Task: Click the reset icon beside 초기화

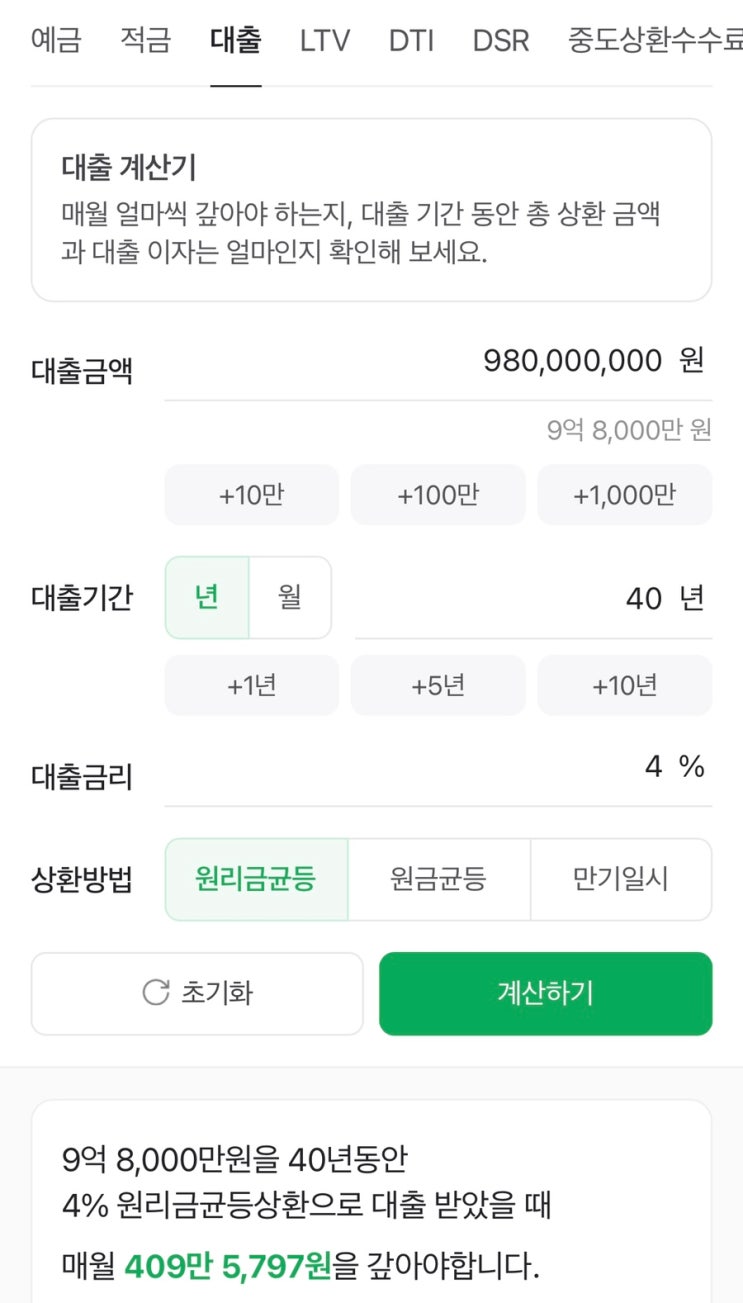Action: (x=156, y=993)
